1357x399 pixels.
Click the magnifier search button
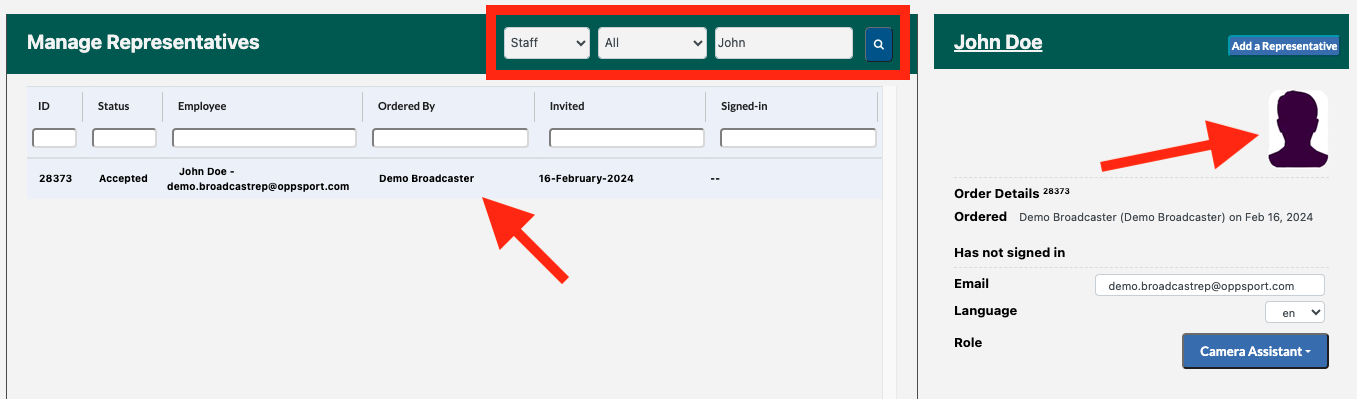878,44
